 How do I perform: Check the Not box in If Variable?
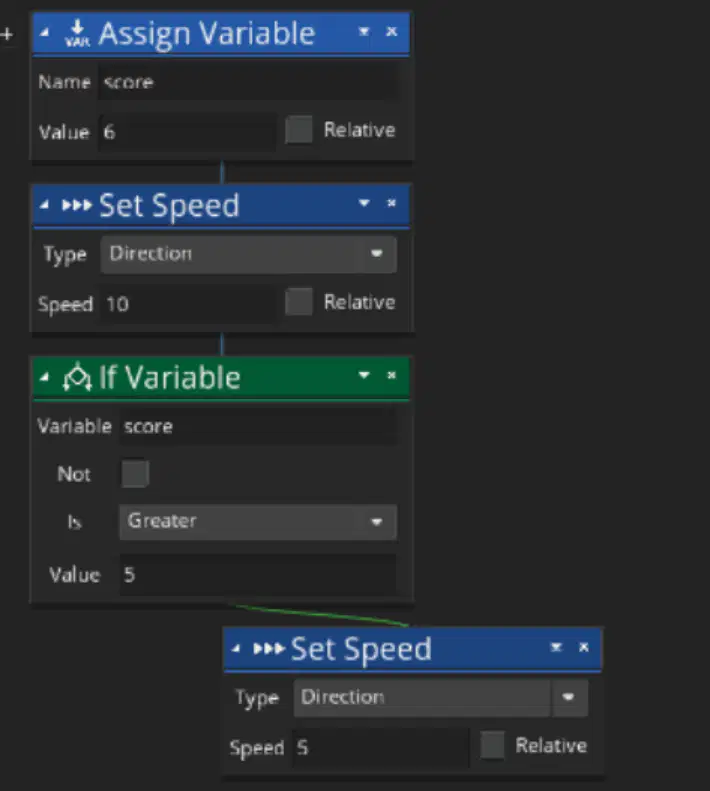(x=135, y=473)
